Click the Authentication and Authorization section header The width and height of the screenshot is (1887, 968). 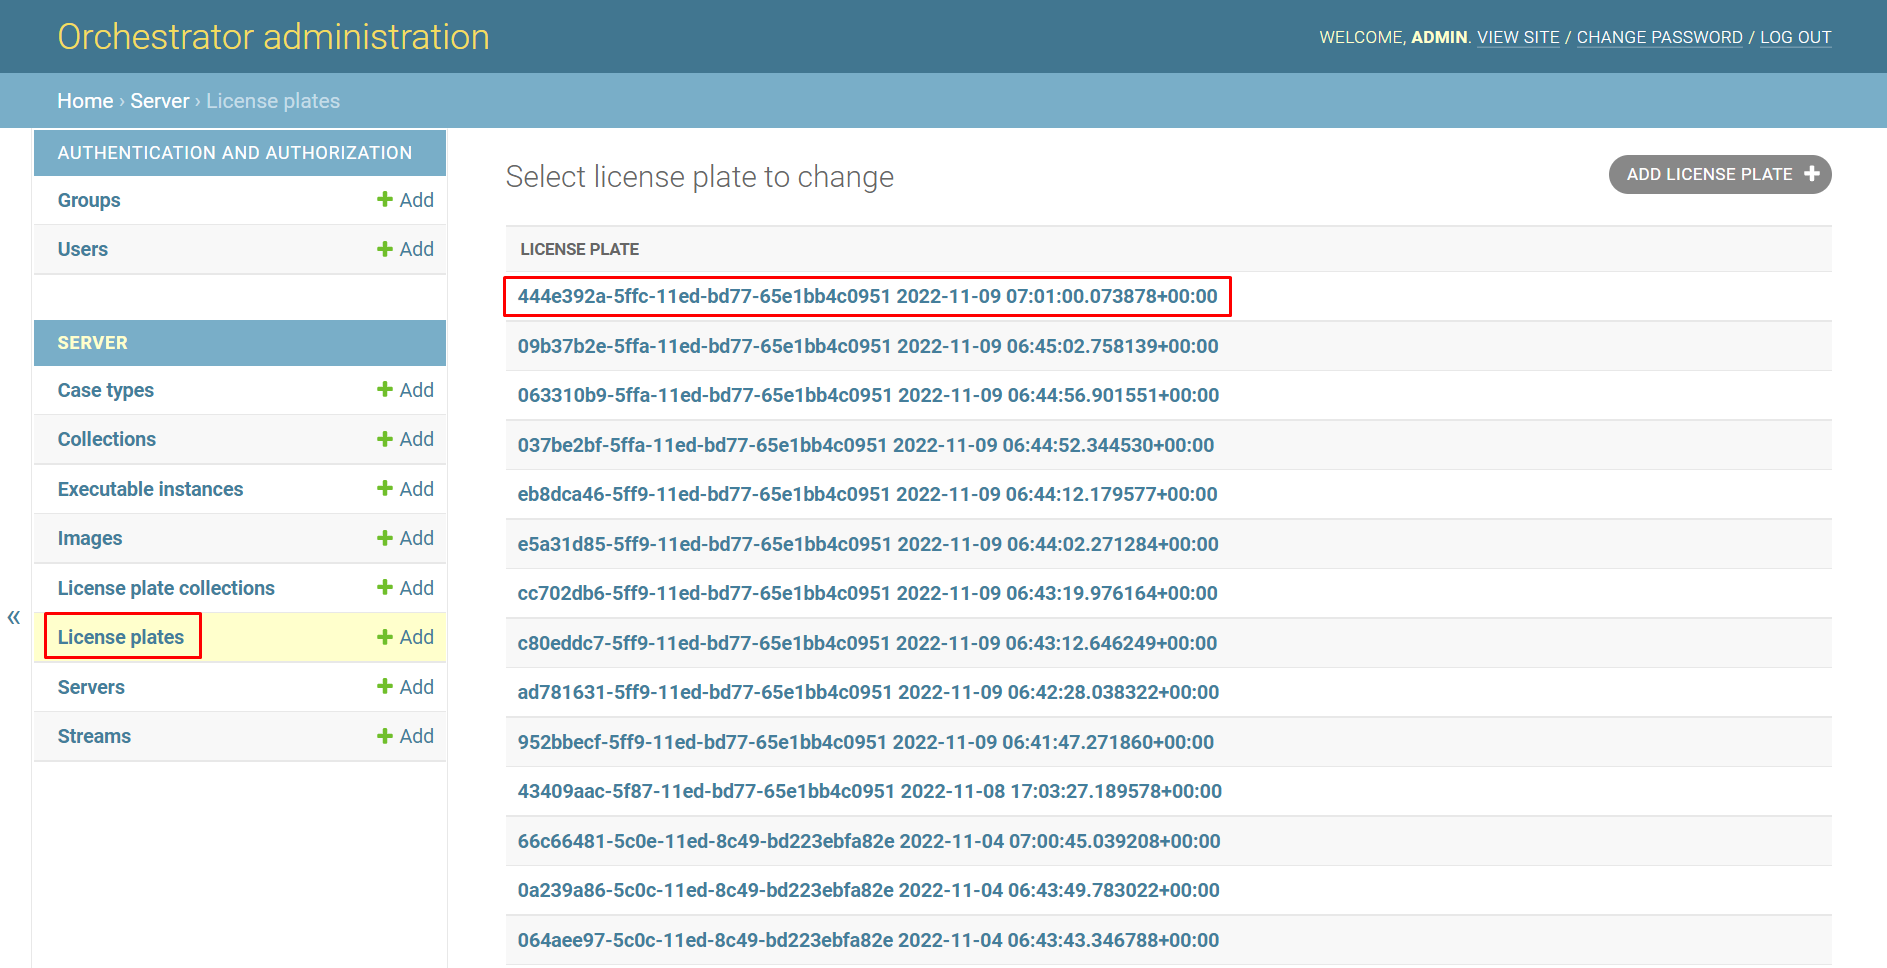coord(235,153)
